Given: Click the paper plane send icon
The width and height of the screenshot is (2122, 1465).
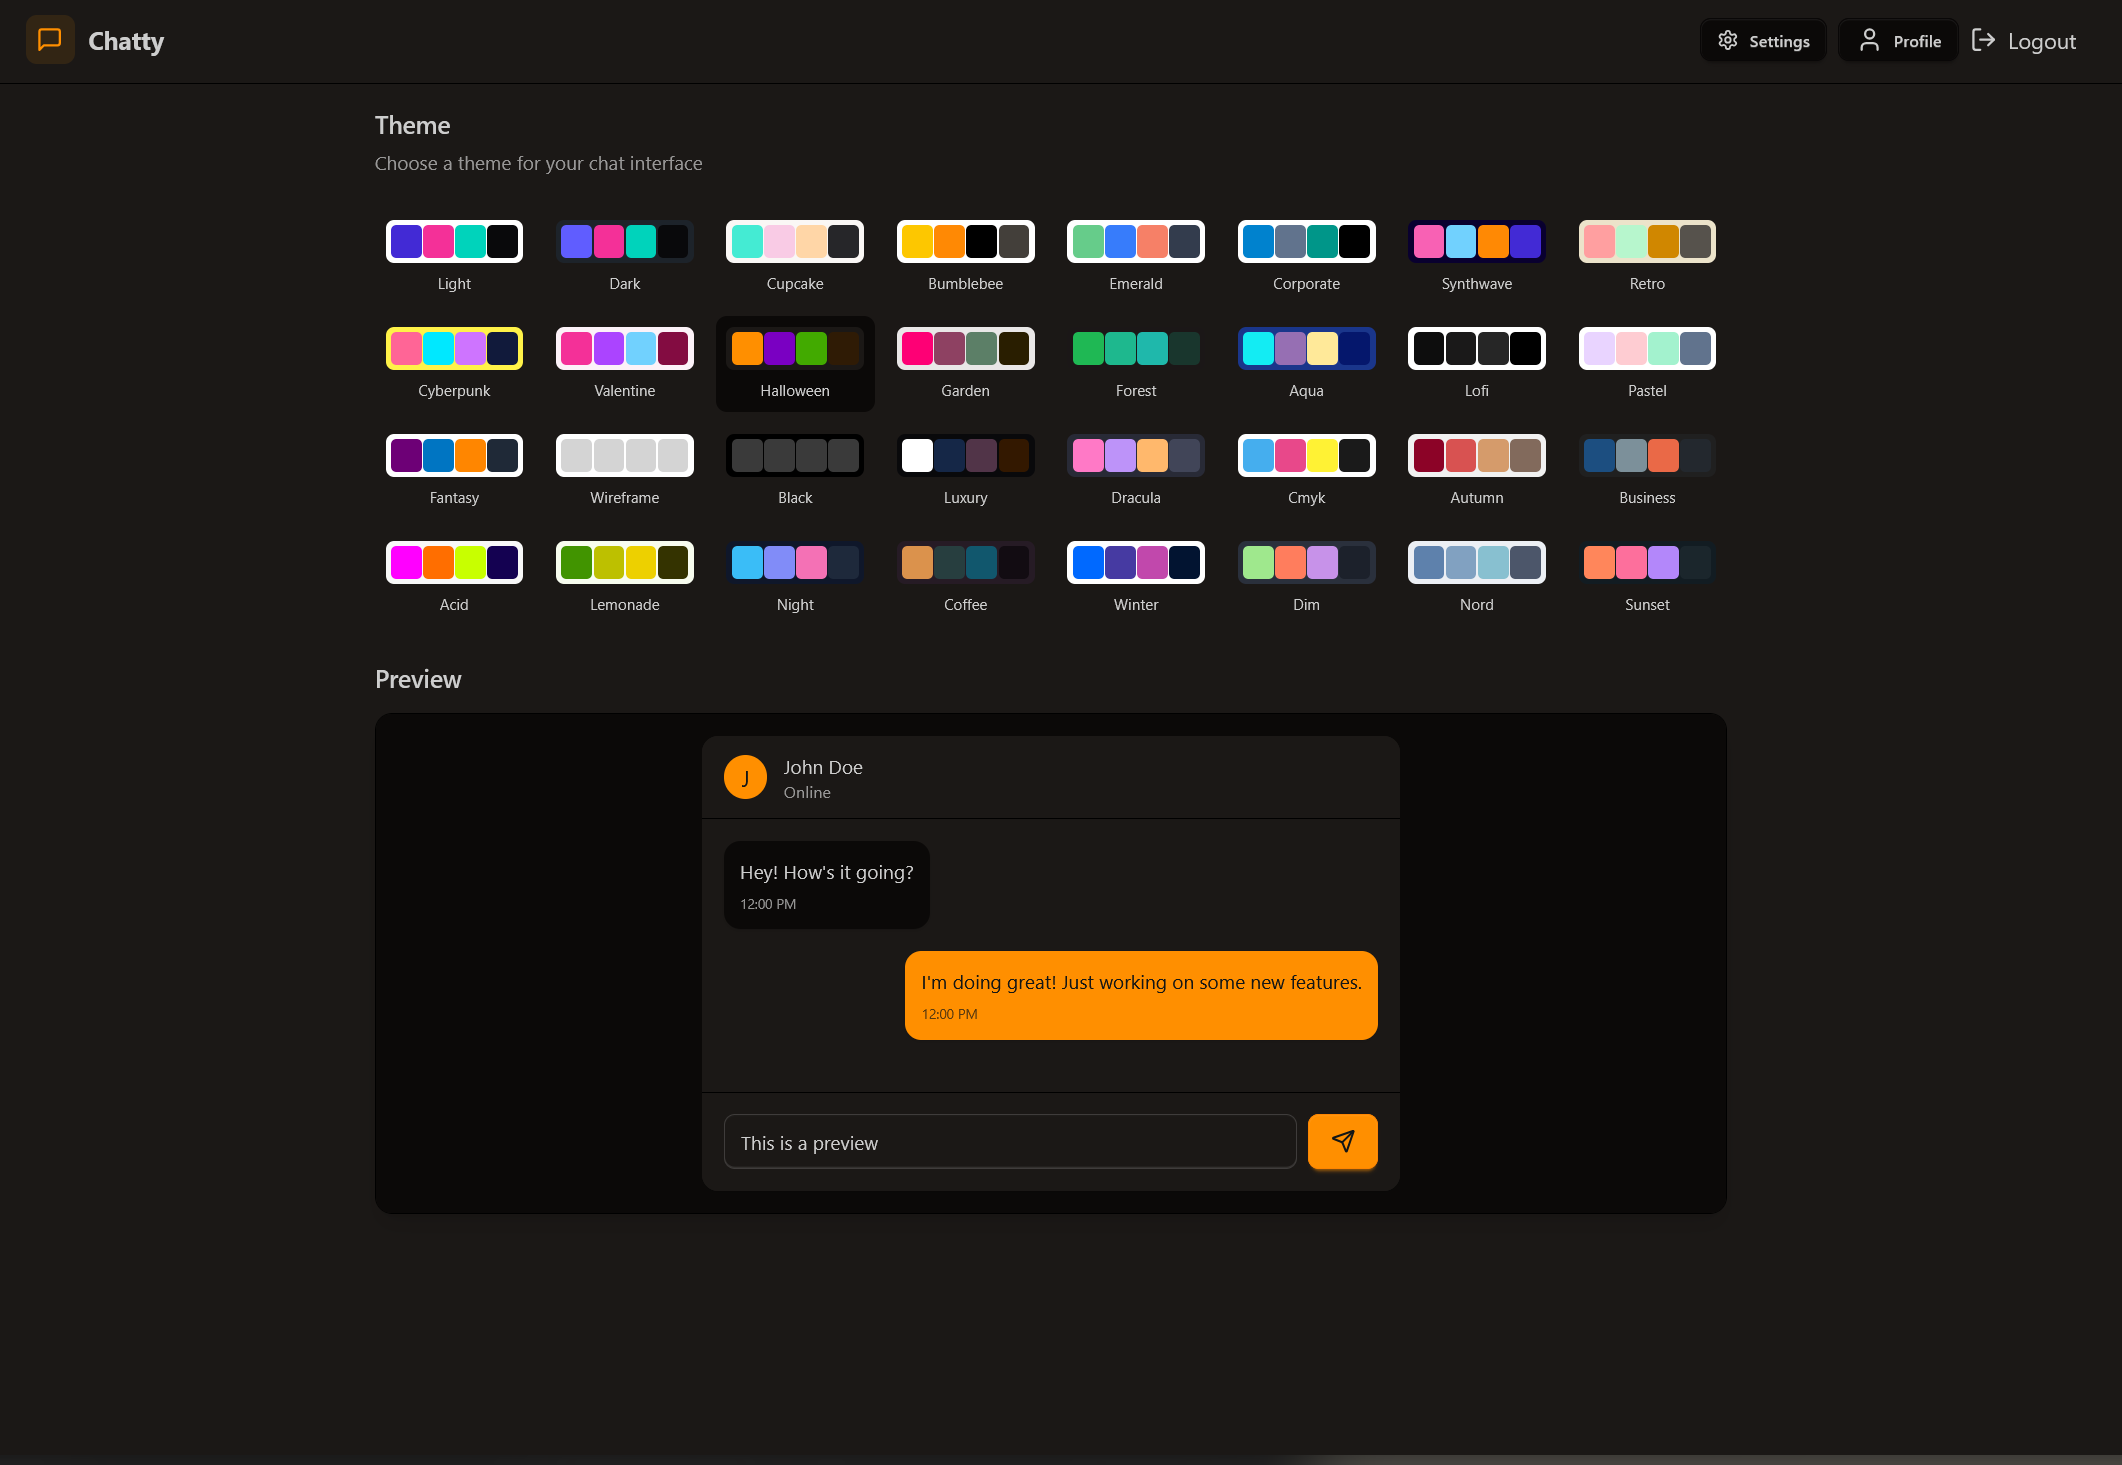Looking at the screenshot, I should coord(1343,1141).
